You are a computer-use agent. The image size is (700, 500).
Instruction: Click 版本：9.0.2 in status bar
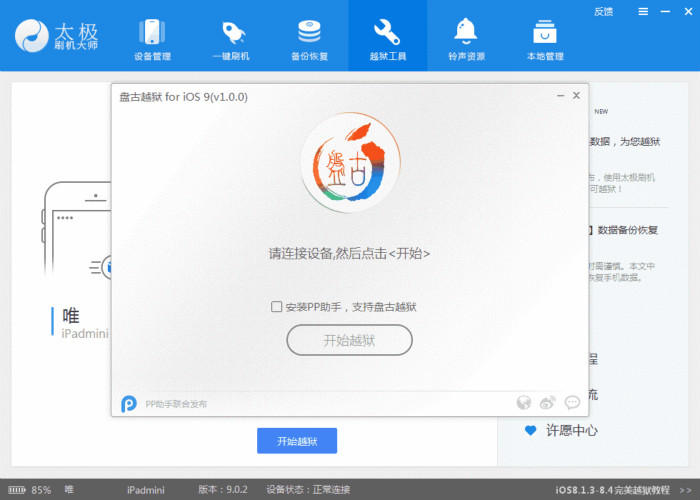tap(223, 490)
